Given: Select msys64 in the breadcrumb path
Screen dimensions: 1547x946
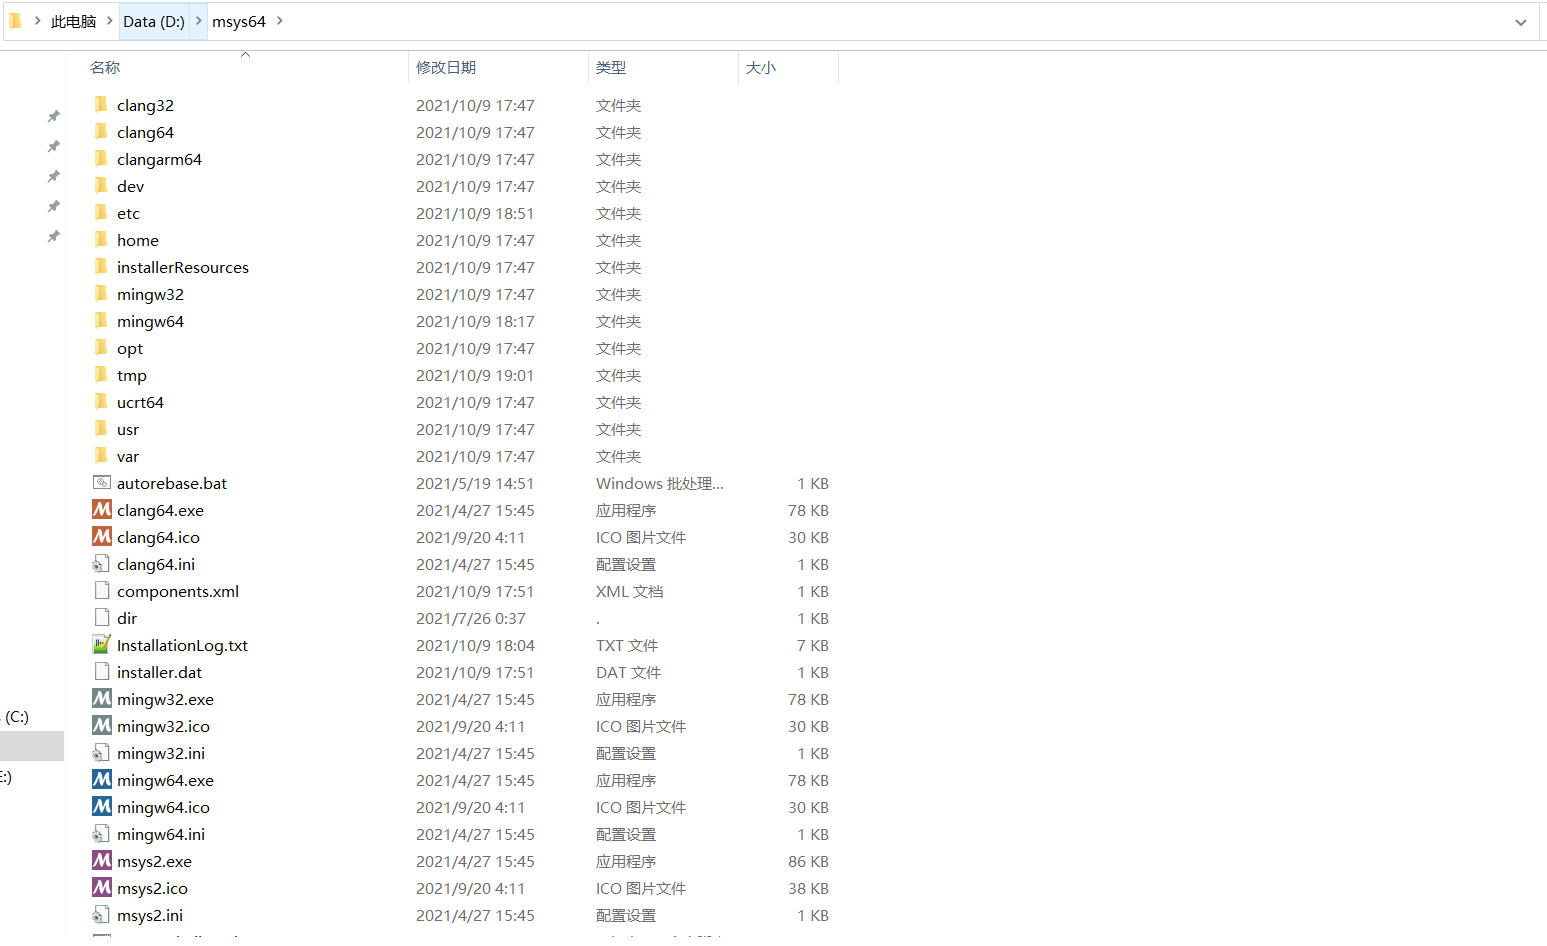Looking at the screenshot, I should [x=239, y=21].
